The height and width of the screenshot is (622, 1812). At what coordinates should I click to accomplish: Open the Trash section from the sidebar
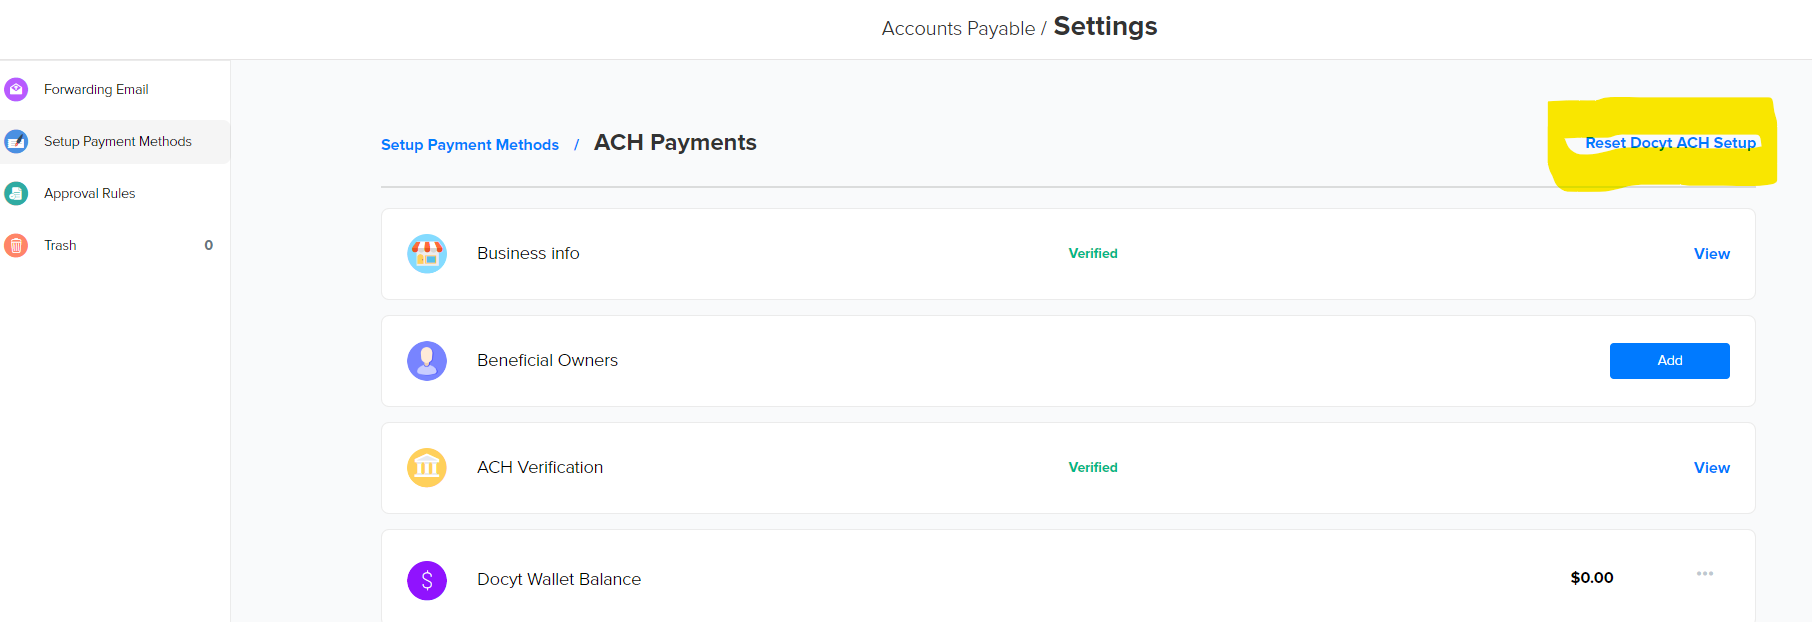[x=60, y=245]
